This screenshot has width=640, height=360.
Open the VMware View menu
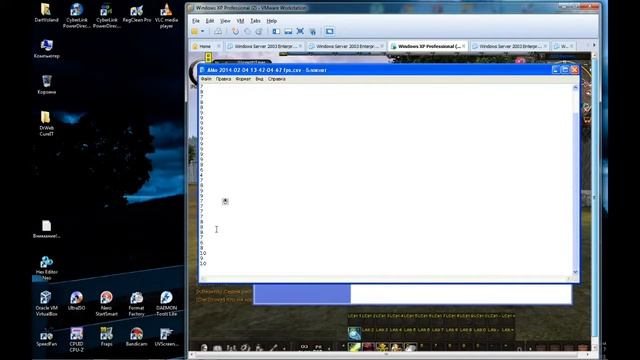(225, 21)
